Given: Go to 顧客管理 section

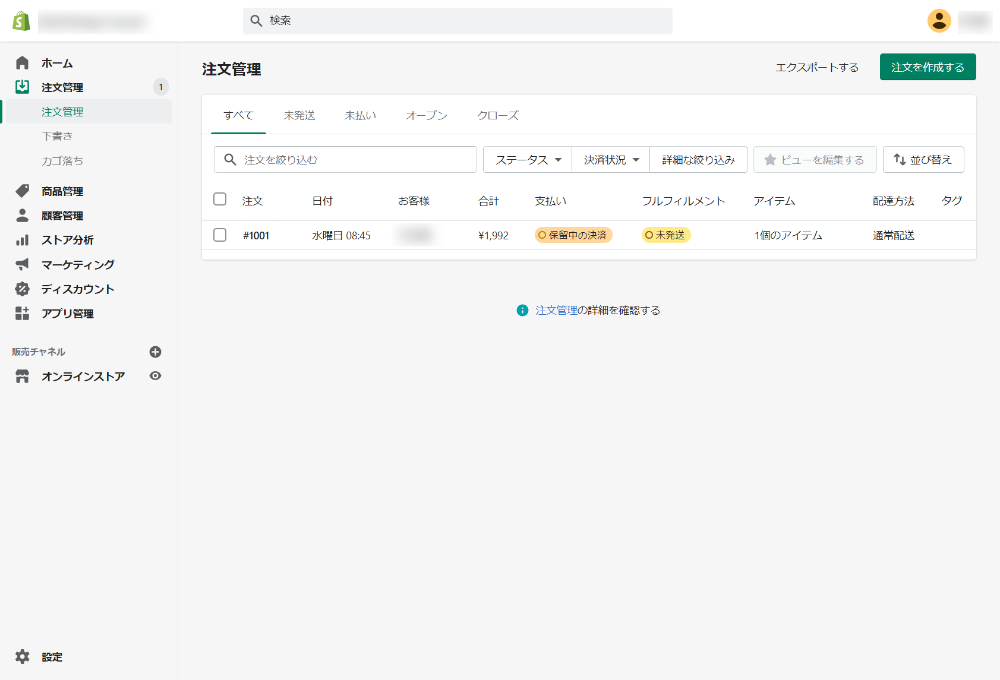Looking at the screenshot, I should [x=62, y=215].
